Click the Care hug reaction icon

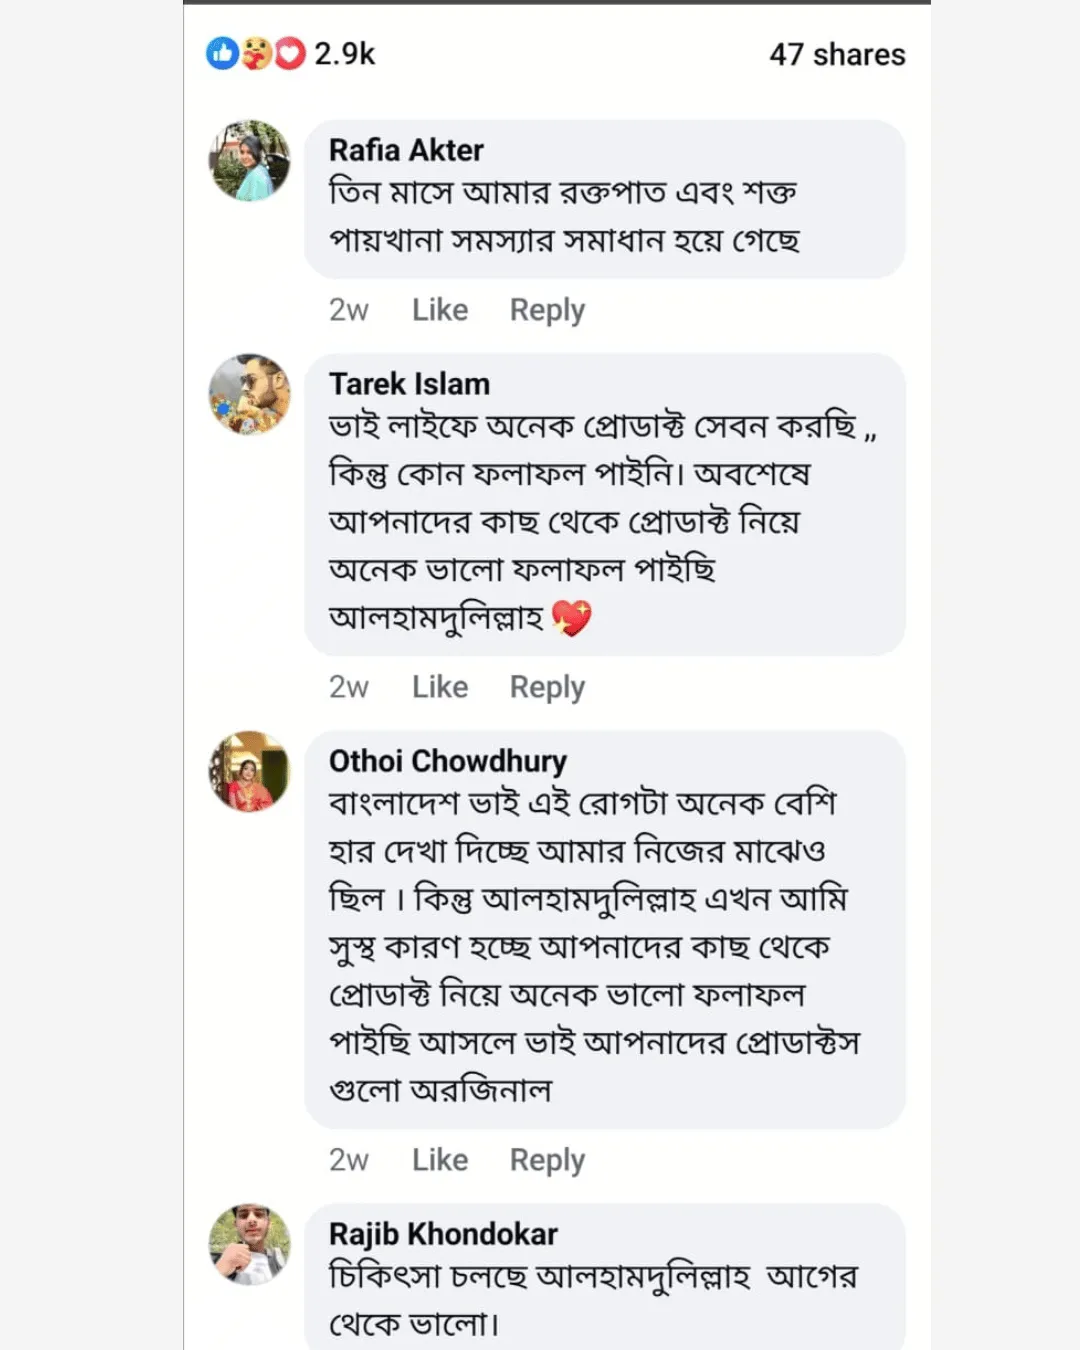tap(256, 53)
